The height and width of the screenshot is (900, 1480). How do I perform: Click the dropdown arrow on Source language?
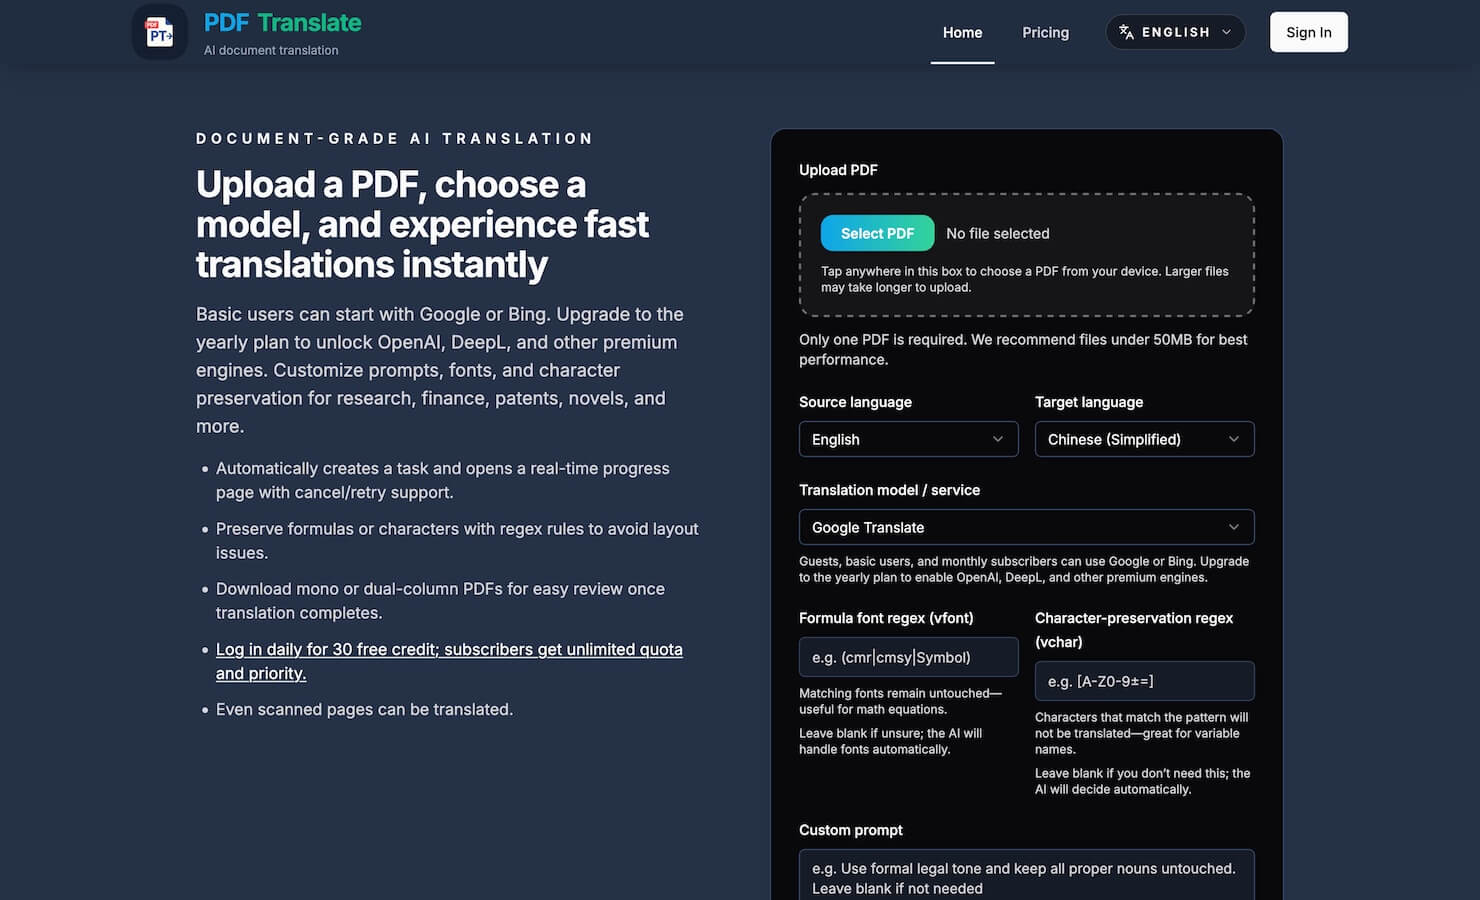[x=997, y=439]
